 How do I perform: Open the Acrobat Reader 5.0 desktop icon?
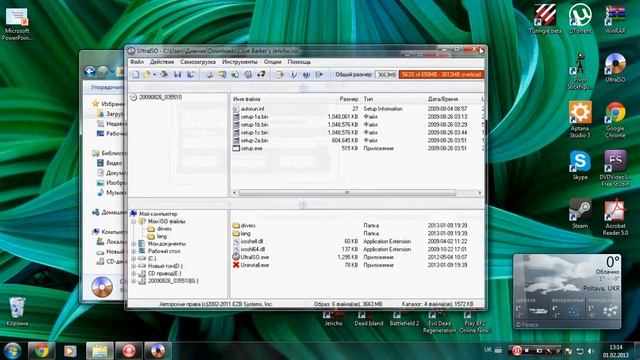615,217
